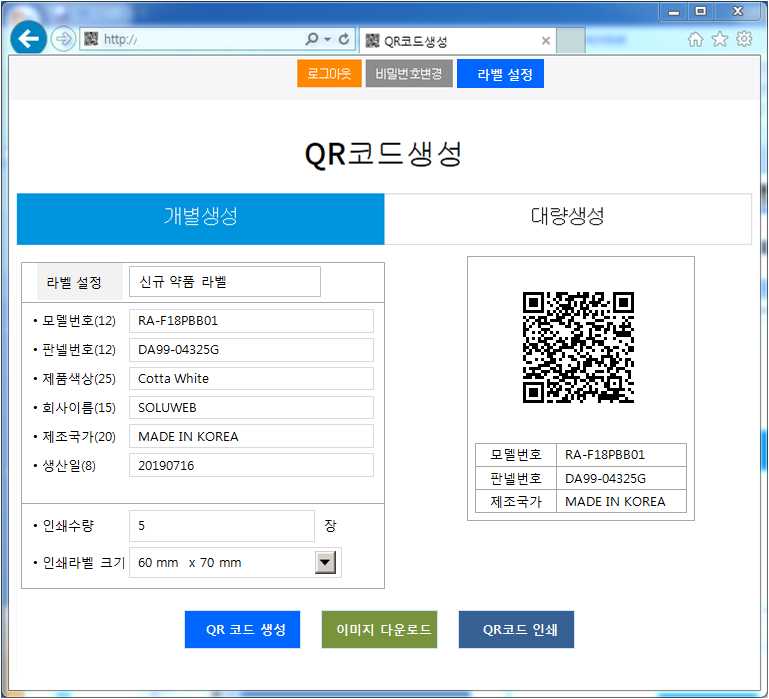The width and height of the screenshot is (769, 699).
Task: Click the 모델번호 input field
Action: [251, 321]
